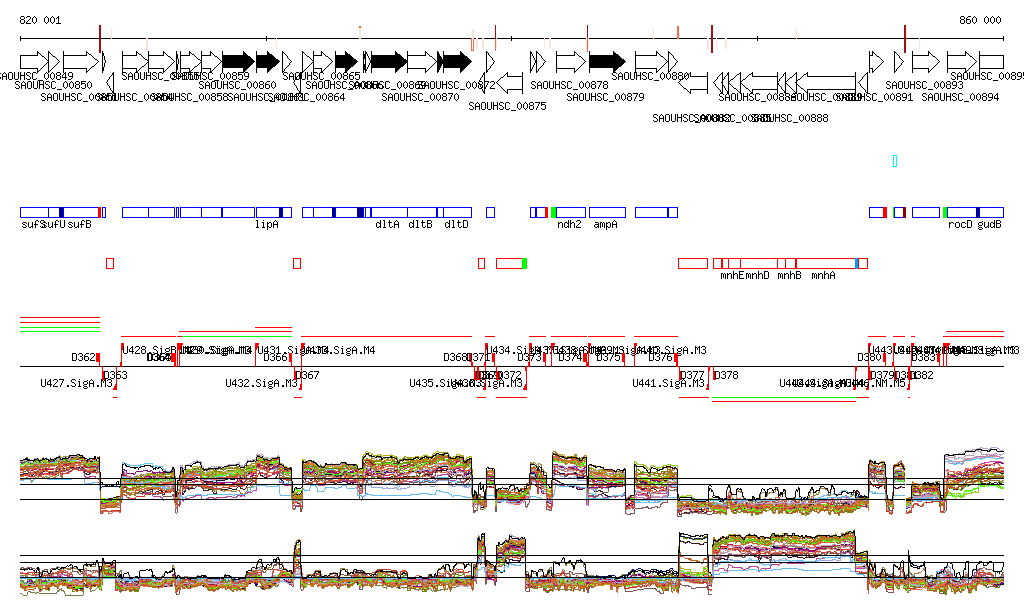Click the blue box above dltB
Viewport: 1024px width, 611px height.
click(422, 213)
